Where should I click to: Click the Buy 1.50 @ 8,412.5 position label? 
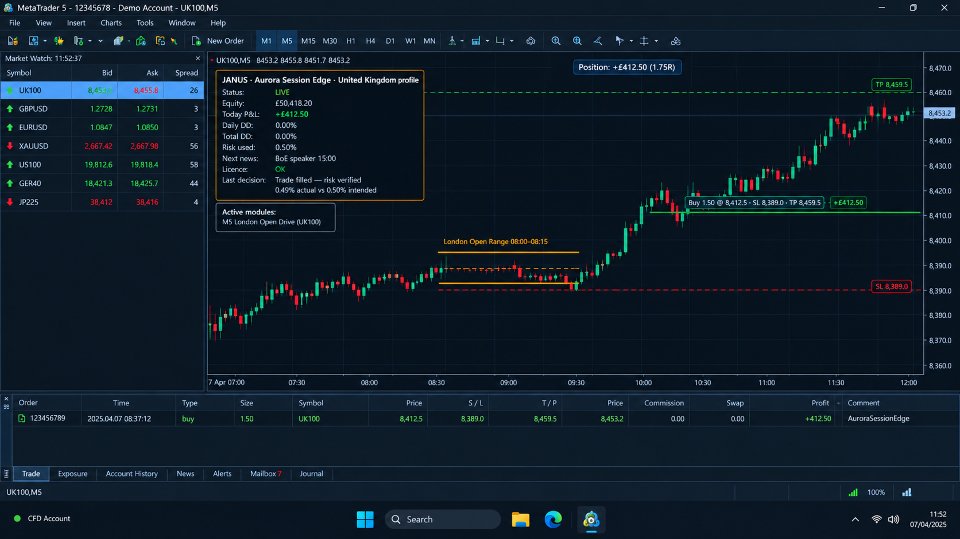[x=754, y=202]
